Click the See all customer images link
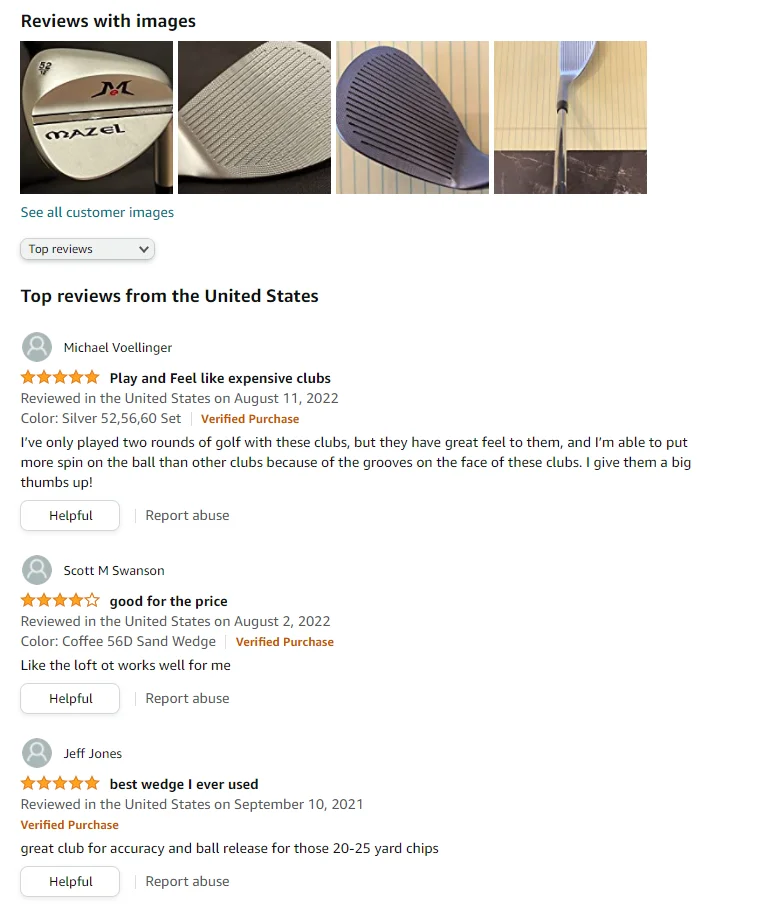Viewport: 764px width, 910px height. pos(97,212)
